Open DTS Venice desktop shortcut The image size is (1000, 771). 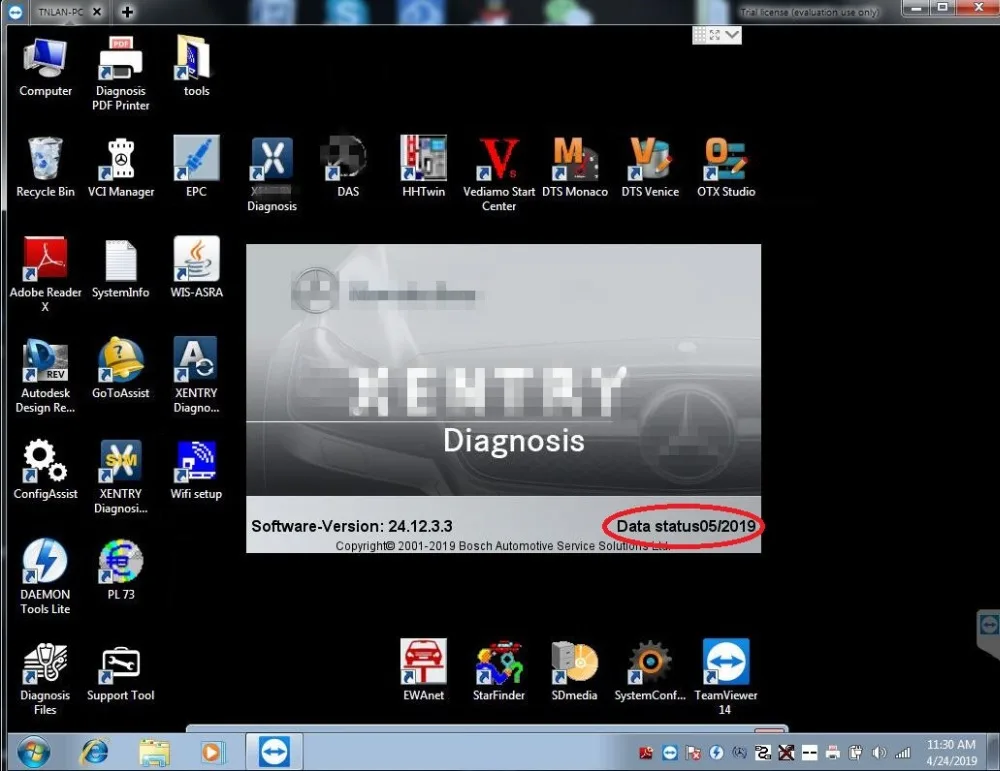tap(650, 167)
